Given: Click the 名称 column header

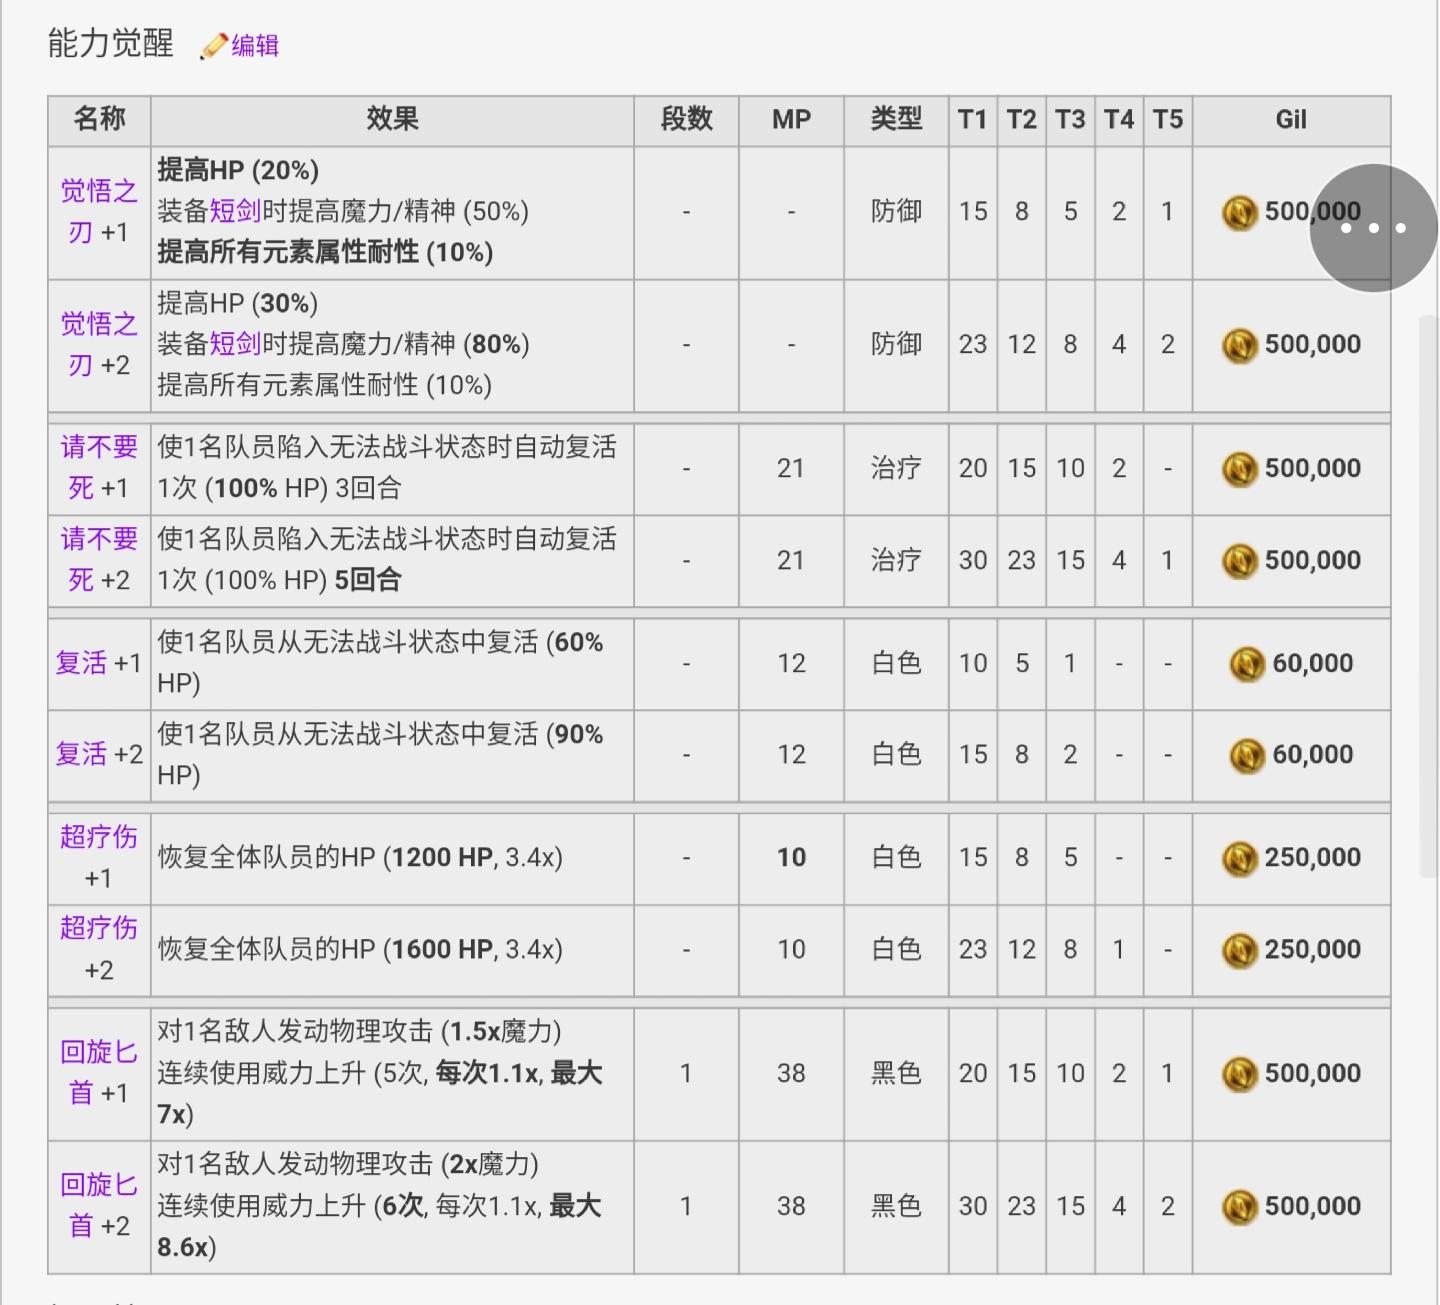Looking at the screenshot, I should (99, 120).
